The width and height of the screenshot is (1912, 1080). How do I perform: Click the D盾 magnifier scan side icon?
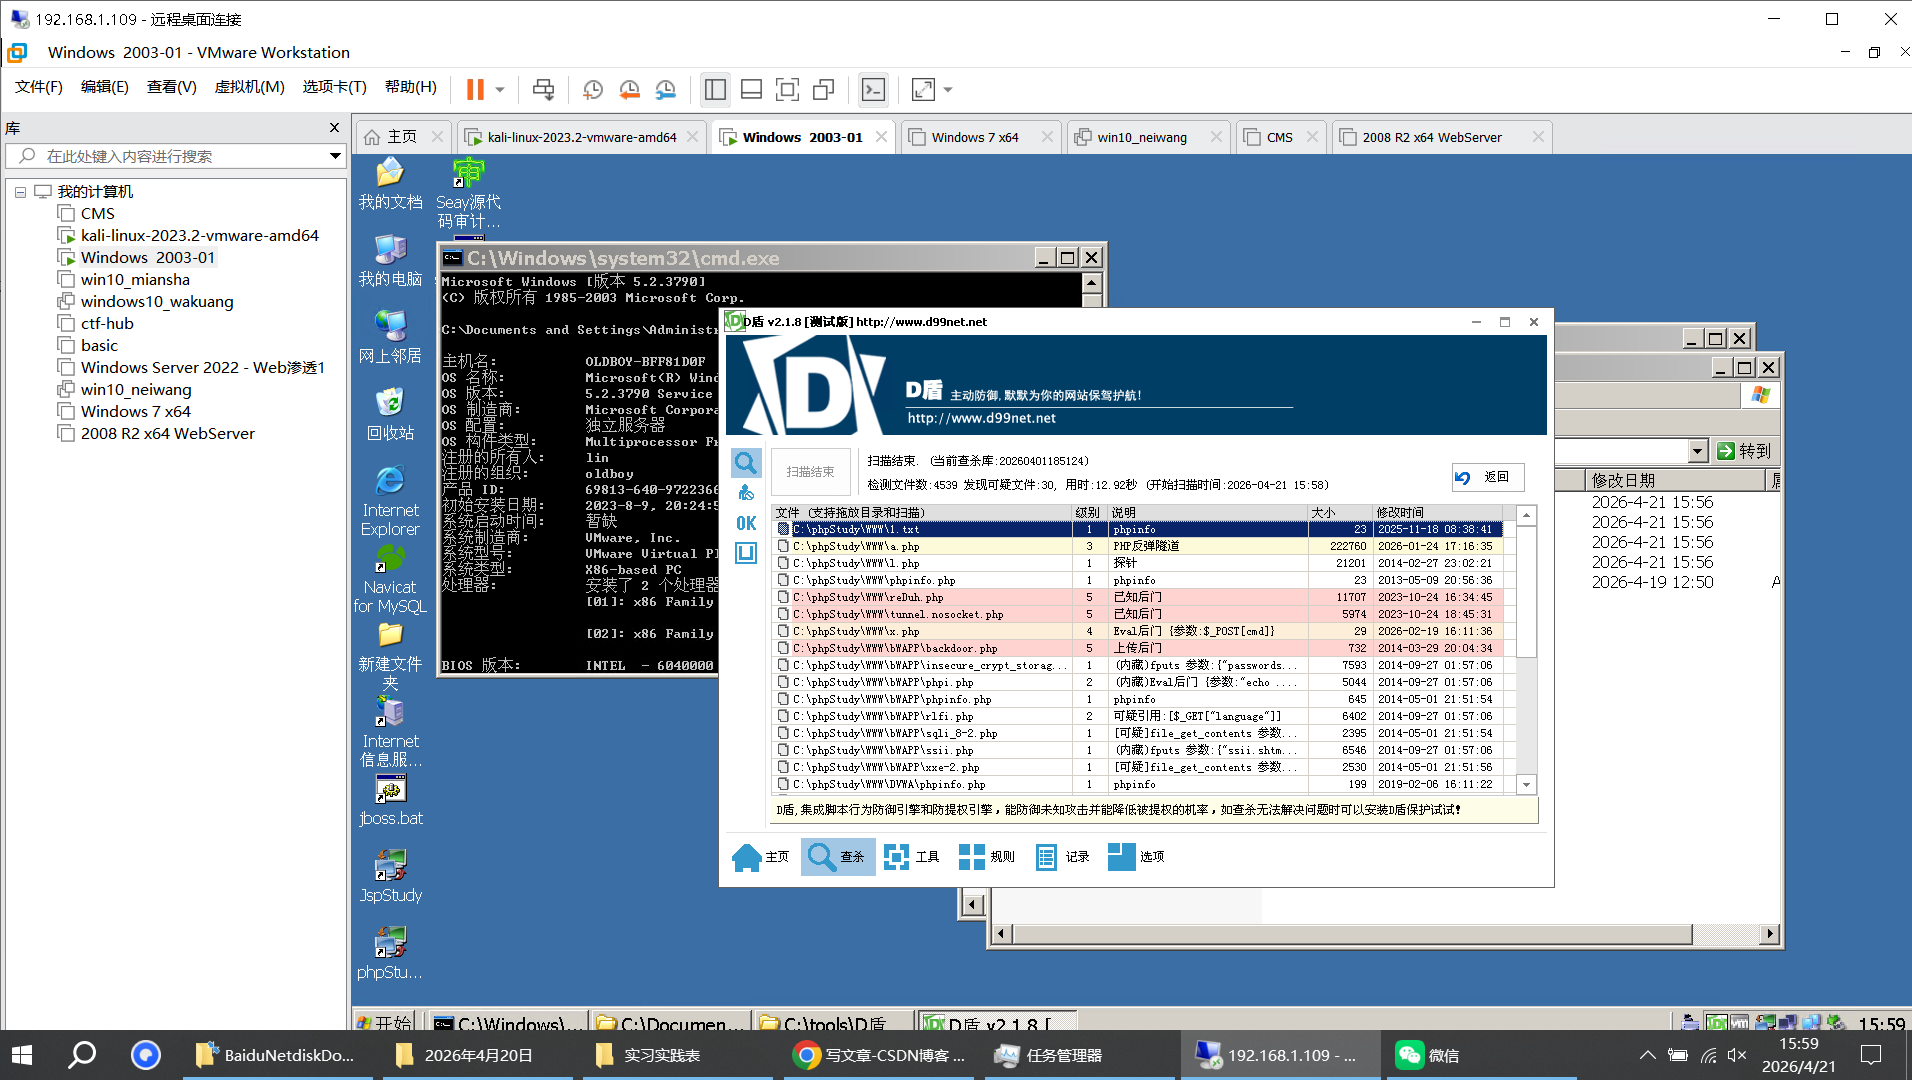pos(746,463)
